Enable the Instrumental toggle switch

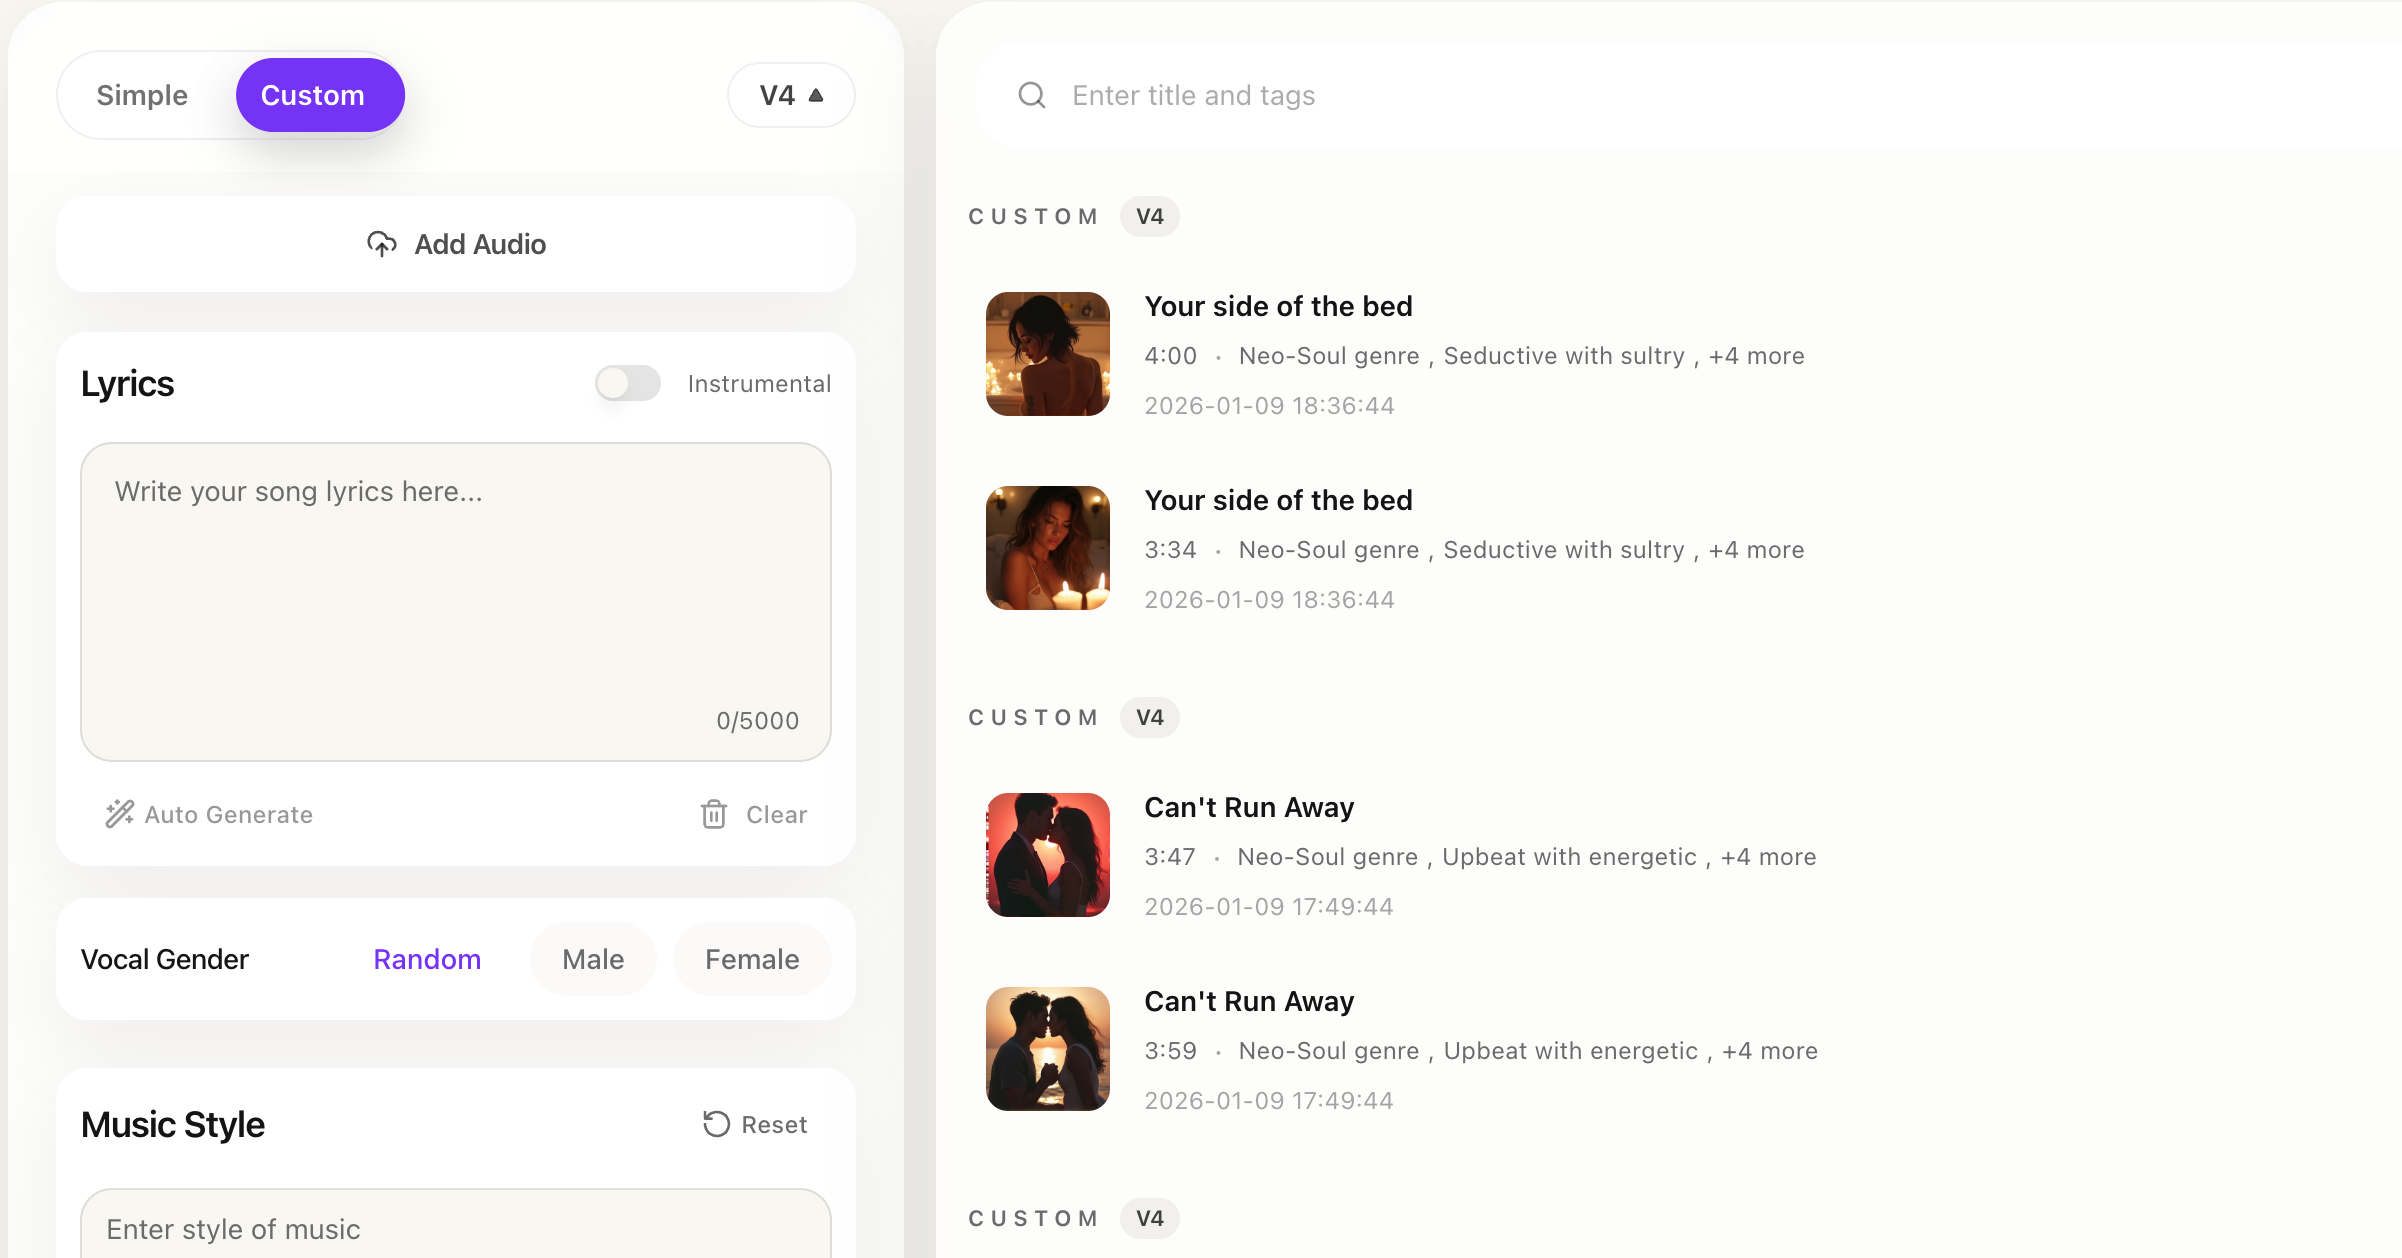tap(628, 383)
